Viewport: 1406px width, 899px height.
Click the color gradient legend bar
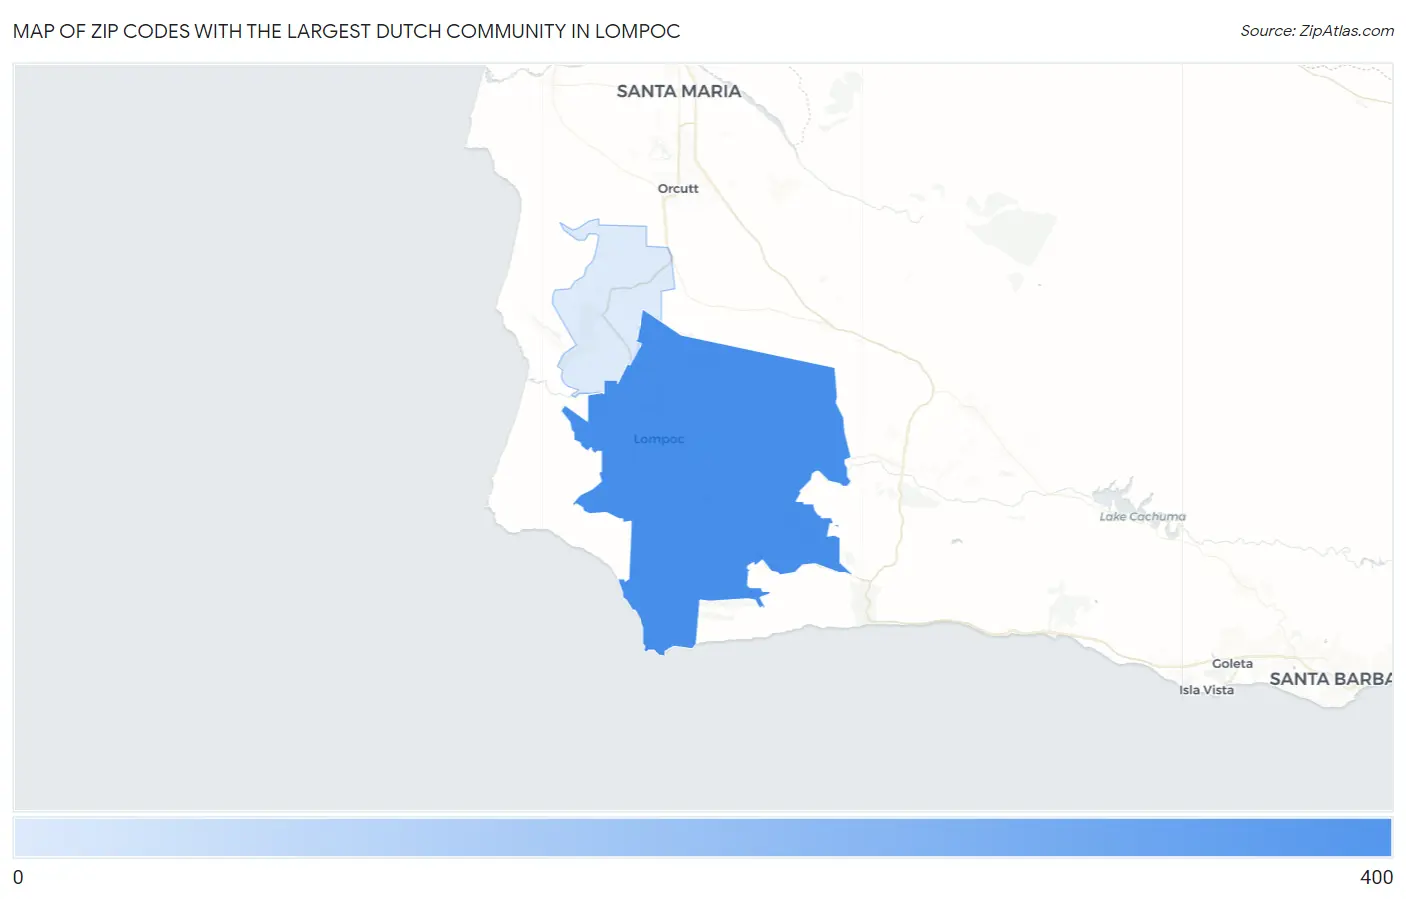pos(703,838)
